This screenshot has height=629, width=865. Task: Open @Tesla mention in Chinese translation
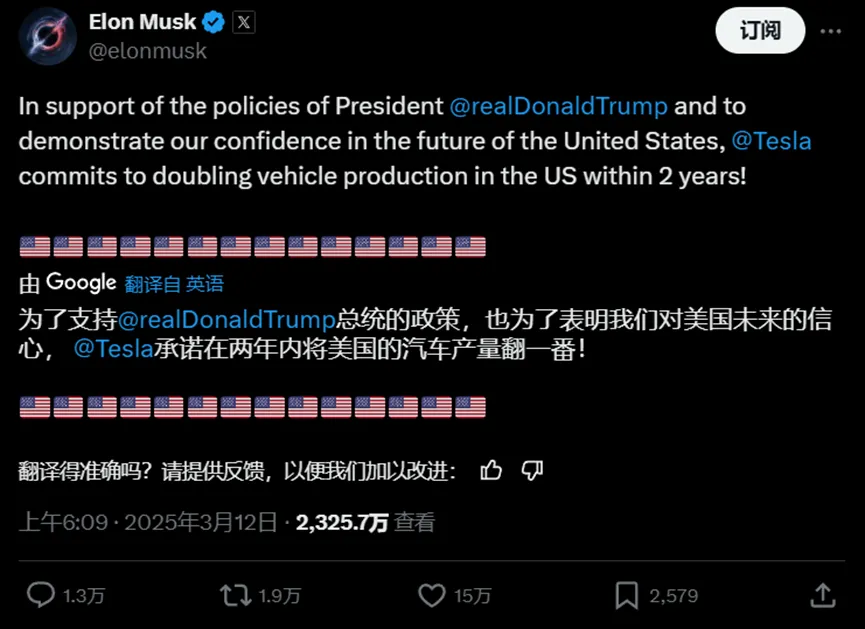tap(114, 349)
